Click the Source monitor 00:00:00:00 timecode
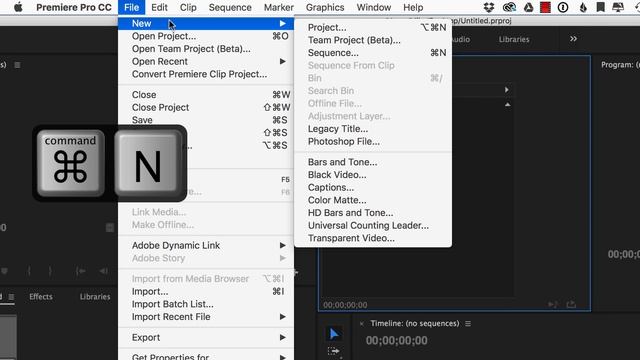This screenshot has height=360, width=640. click(x=345, y=305)
